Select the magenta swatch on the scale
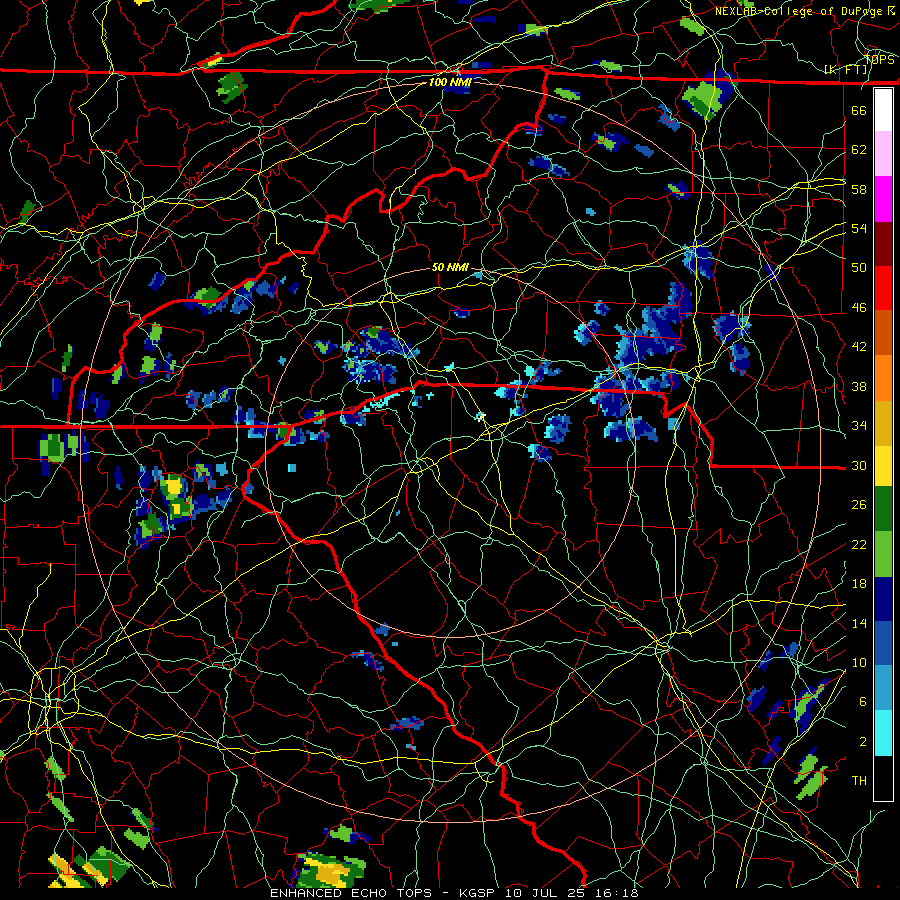 pos(883,199)
